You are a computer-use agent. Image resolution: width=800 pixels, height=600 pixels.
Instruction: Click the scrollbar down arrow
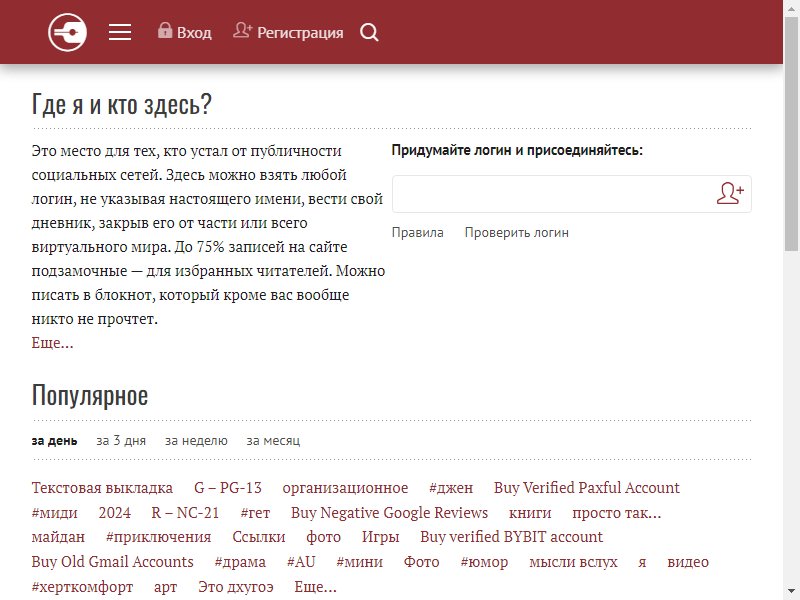(x=791, y=591)
